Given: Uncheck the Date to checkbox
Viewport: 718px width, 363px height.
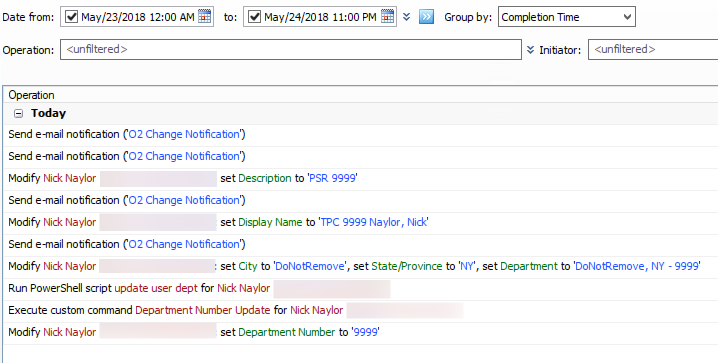Looking at the screenshot, I should (x=254, y=17).
